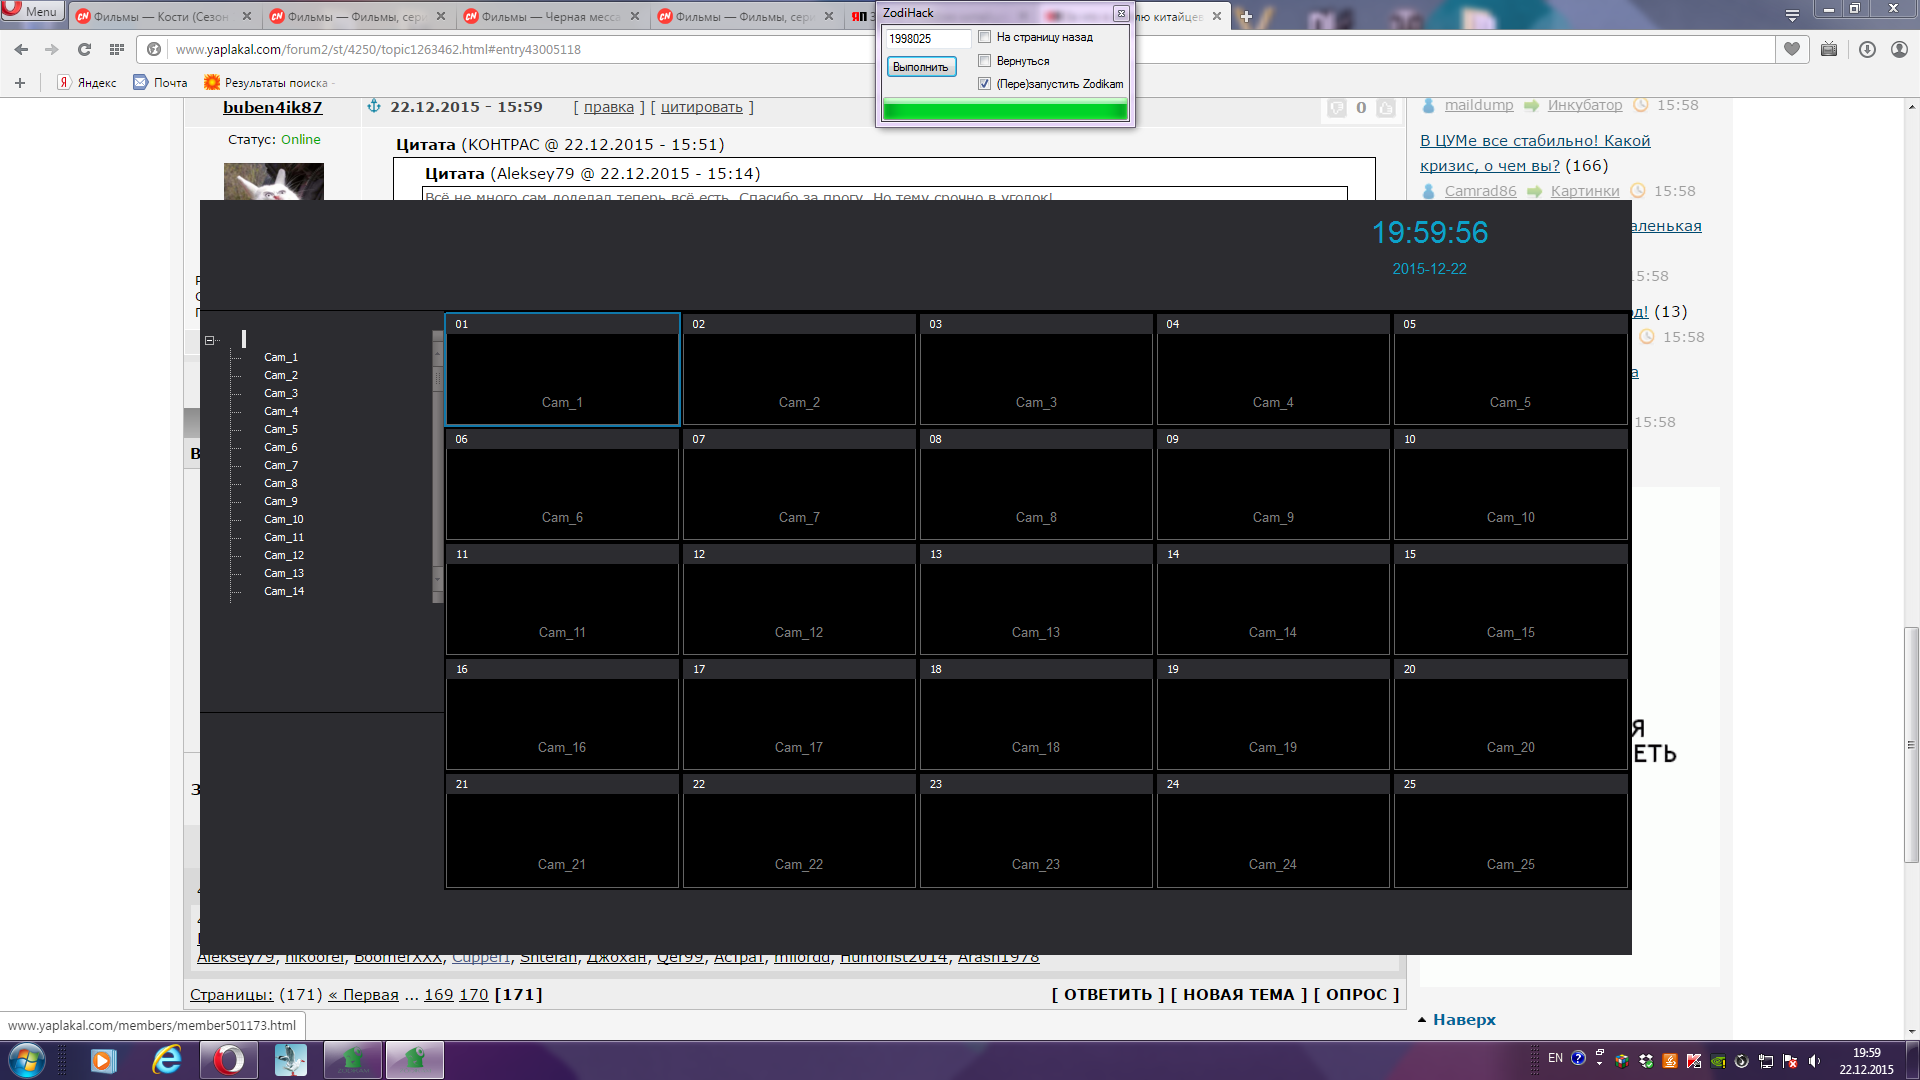Reload the page with the refresh icon
Image resolution: width=1920 pixels, height=1080 pixels.
click(x=84, y=49)
